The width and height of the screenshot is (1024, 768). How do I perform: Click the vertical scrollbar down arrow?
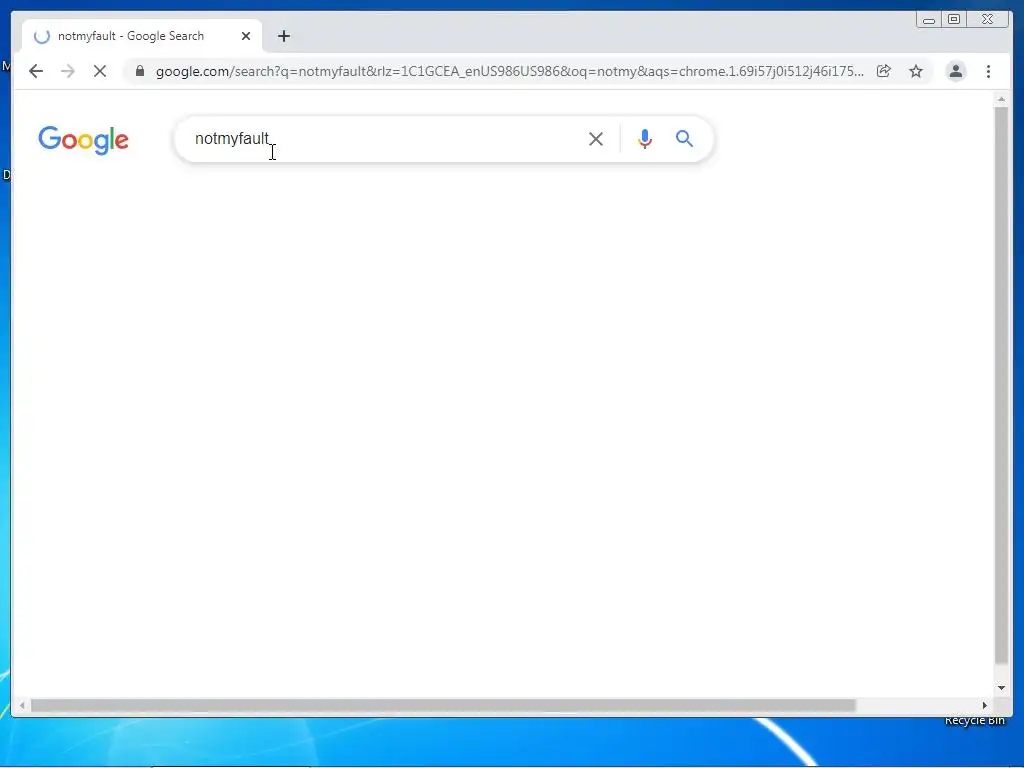[1001, 688]
